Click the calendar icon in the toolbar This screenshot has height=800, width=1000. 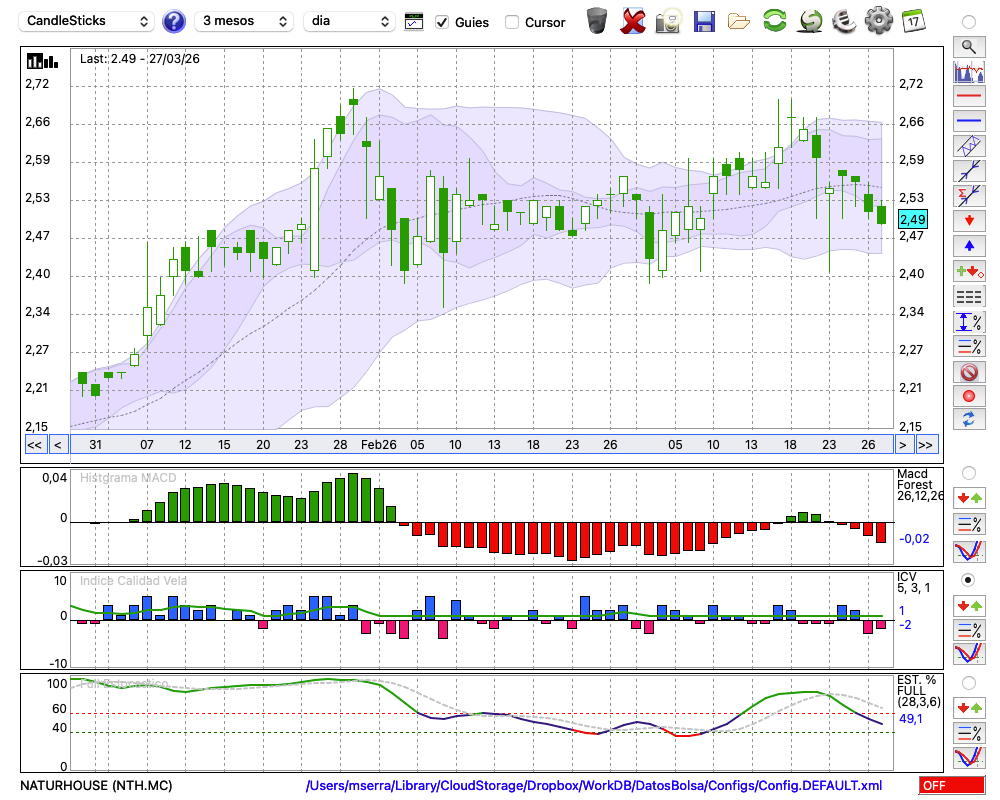[x=912, y=21]
